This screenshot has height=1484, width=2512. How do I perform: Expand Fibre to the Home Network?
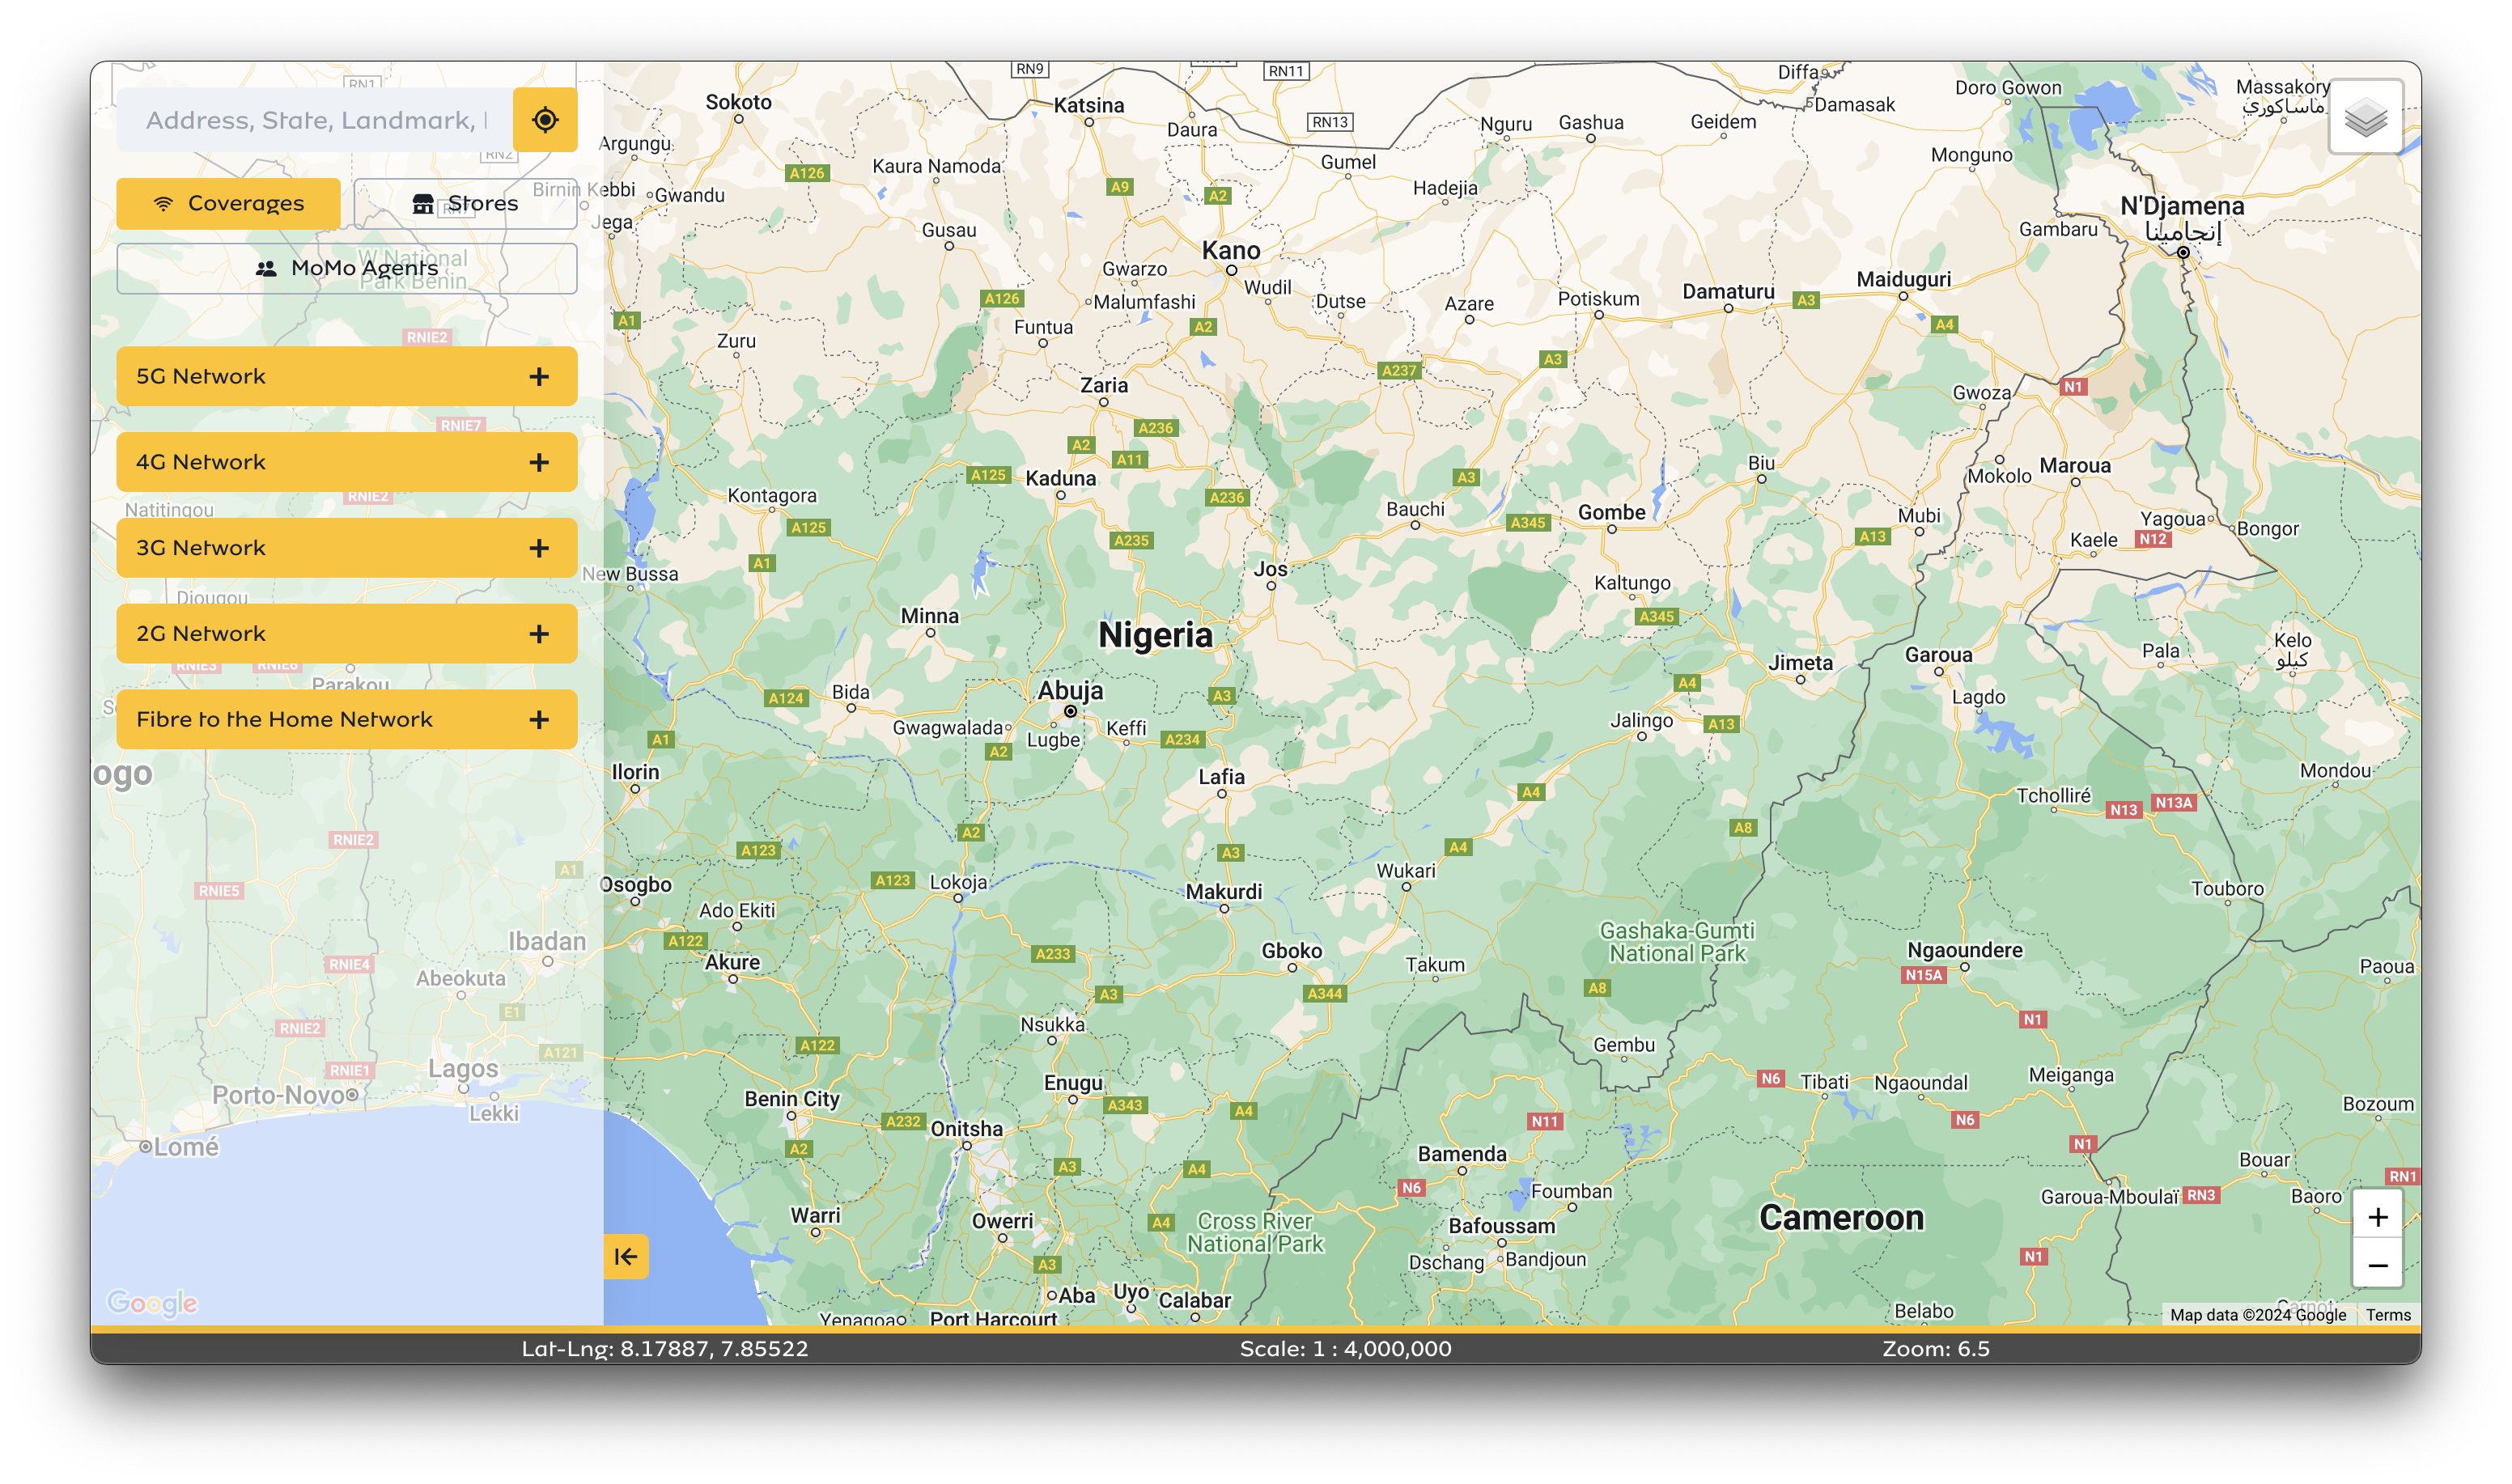pos(347,719)
